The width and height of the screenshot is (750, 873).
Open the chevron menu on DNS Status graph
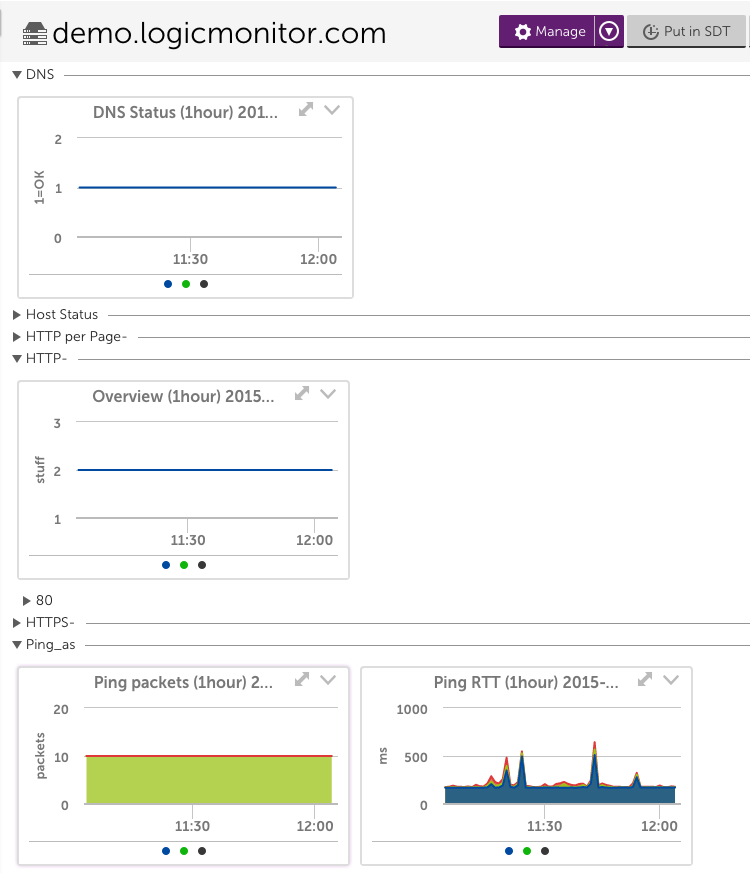tap(334, 111)
